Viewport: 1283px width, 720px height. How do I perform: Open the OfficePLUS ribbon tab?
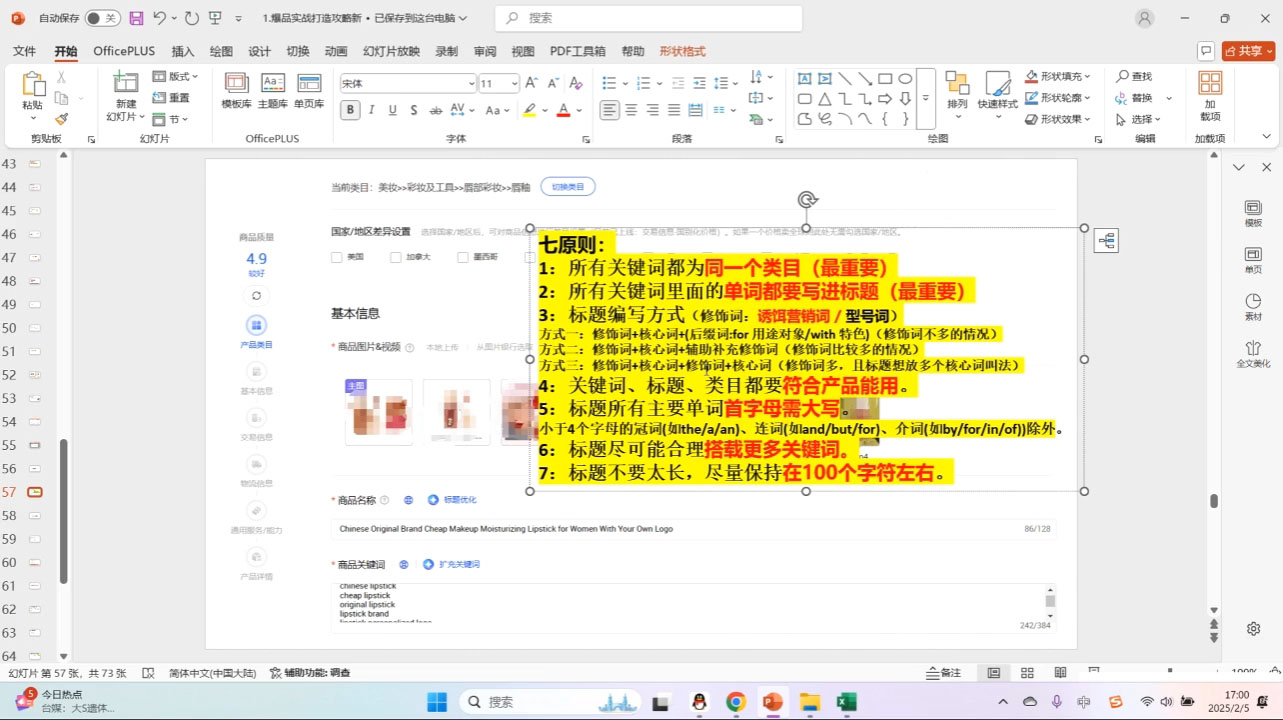pyautogui.click(x=124, y=51)
